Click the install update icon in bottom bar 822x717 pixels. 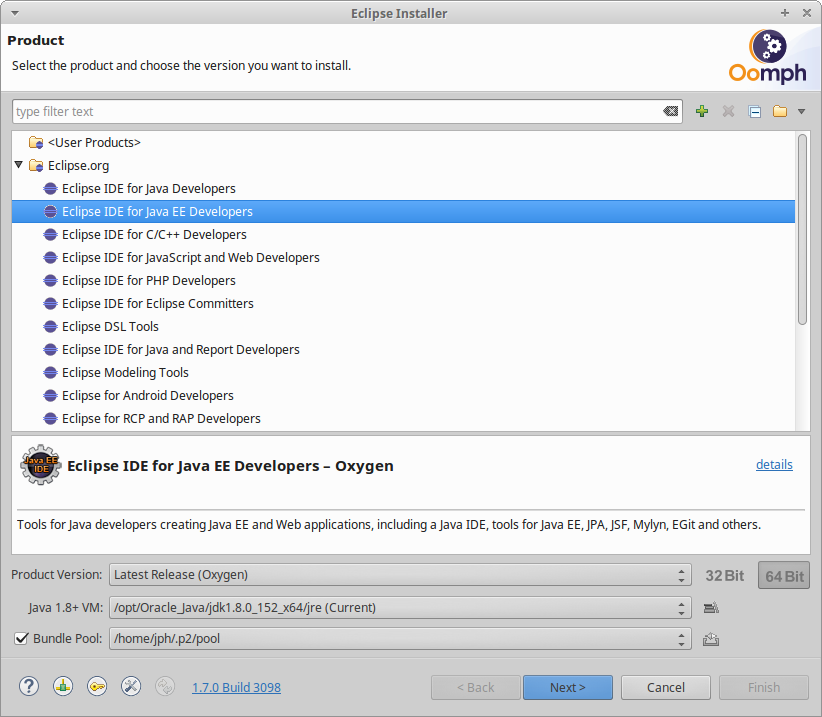pos(63,686)
